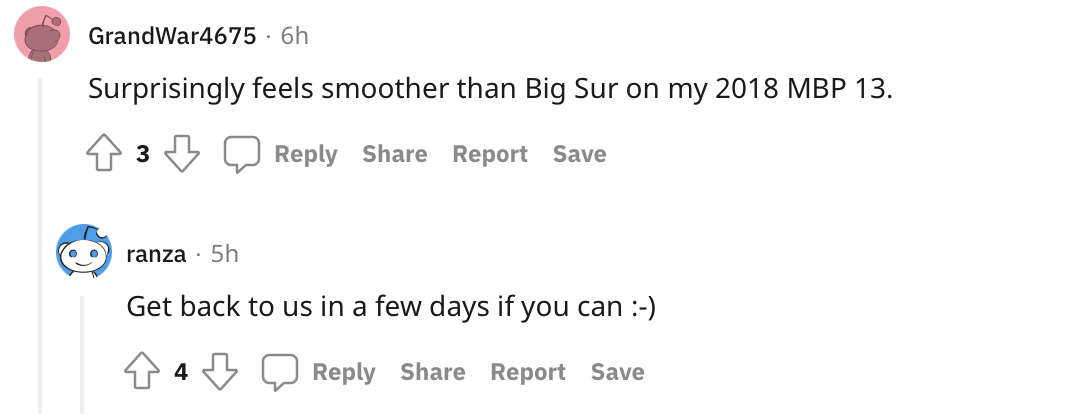
Task: Open the 6h timestamp permalink
Action: 294,35
